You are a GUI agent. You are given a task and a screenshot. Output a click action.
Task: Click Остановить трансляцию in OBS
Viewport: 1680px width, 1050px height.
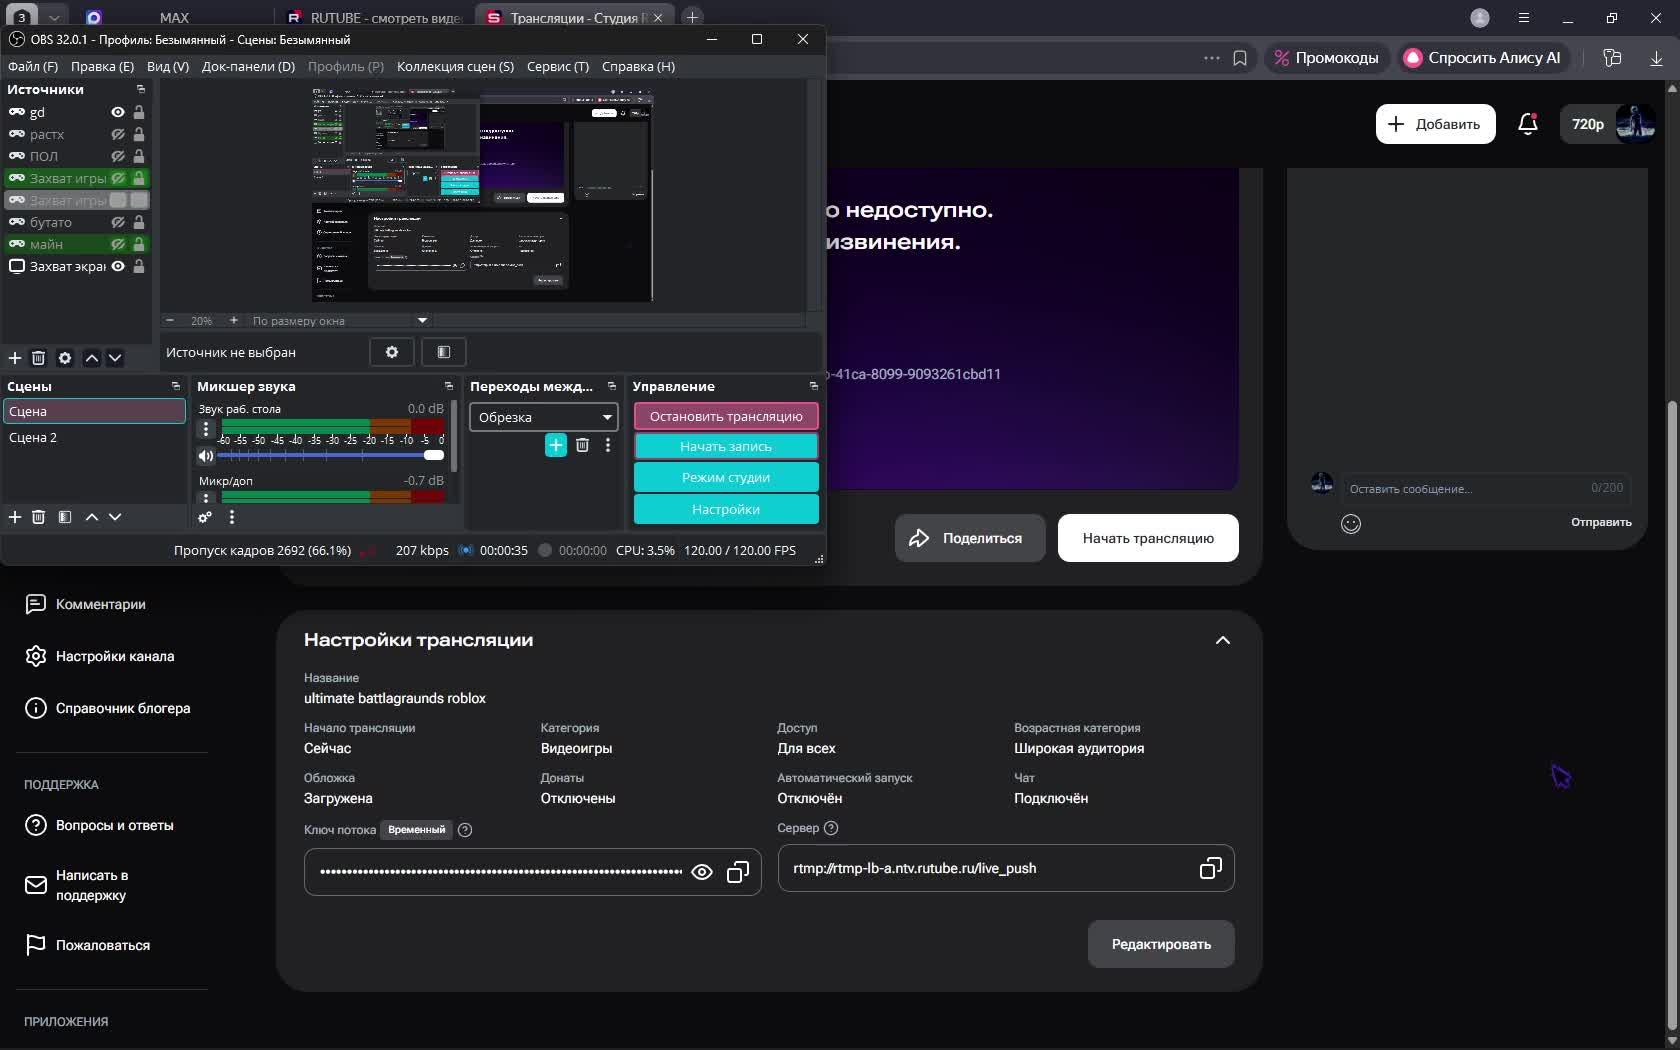[726, 416]
